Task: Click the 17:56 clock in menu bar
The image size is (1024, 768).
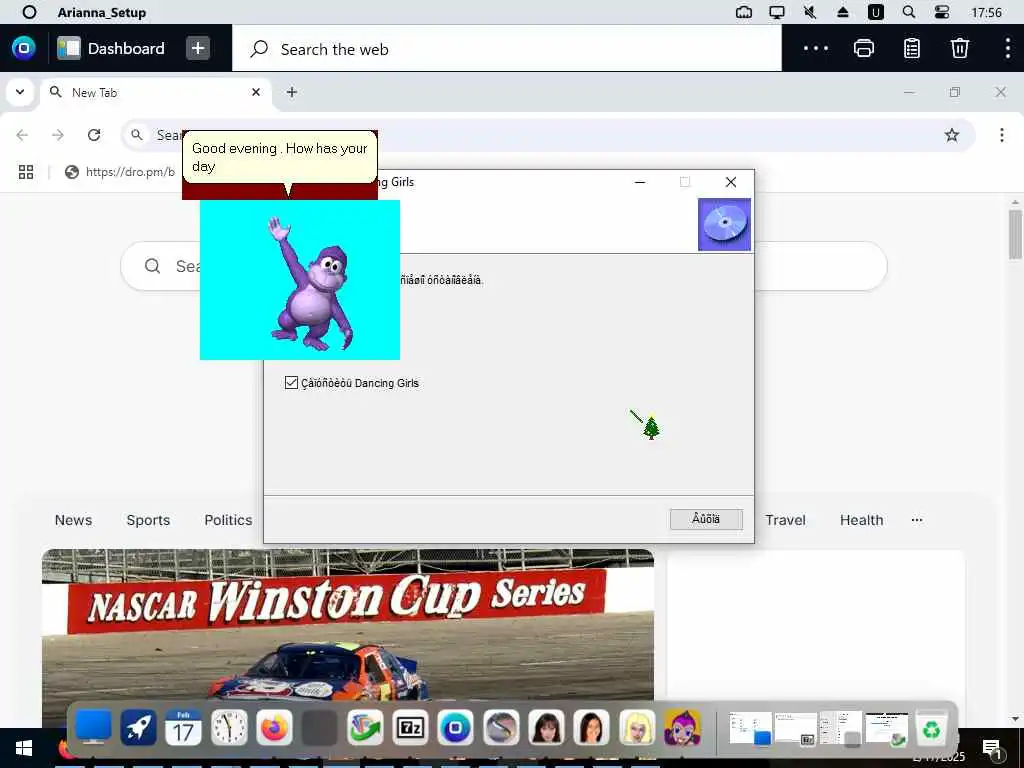Action: click(x=986, y=12)
